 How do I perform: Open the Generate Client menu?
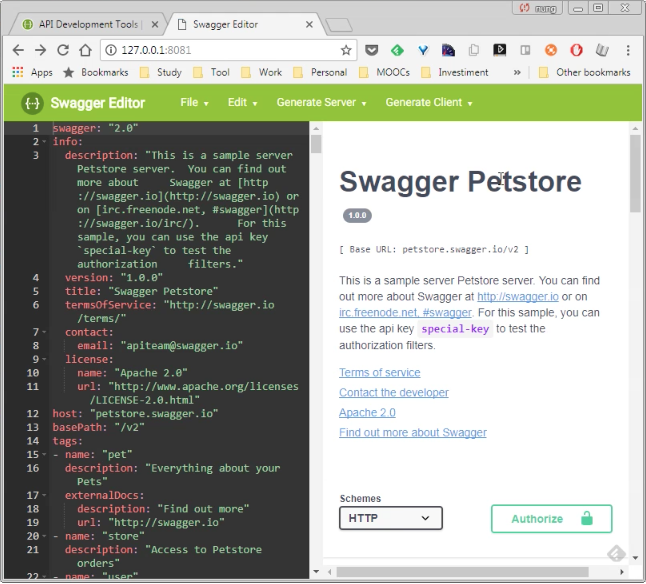pos(429,103)
